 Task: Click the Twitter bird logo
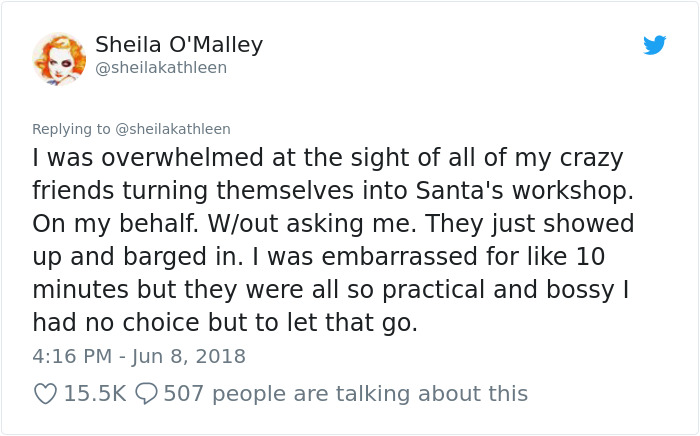point(655,45)
